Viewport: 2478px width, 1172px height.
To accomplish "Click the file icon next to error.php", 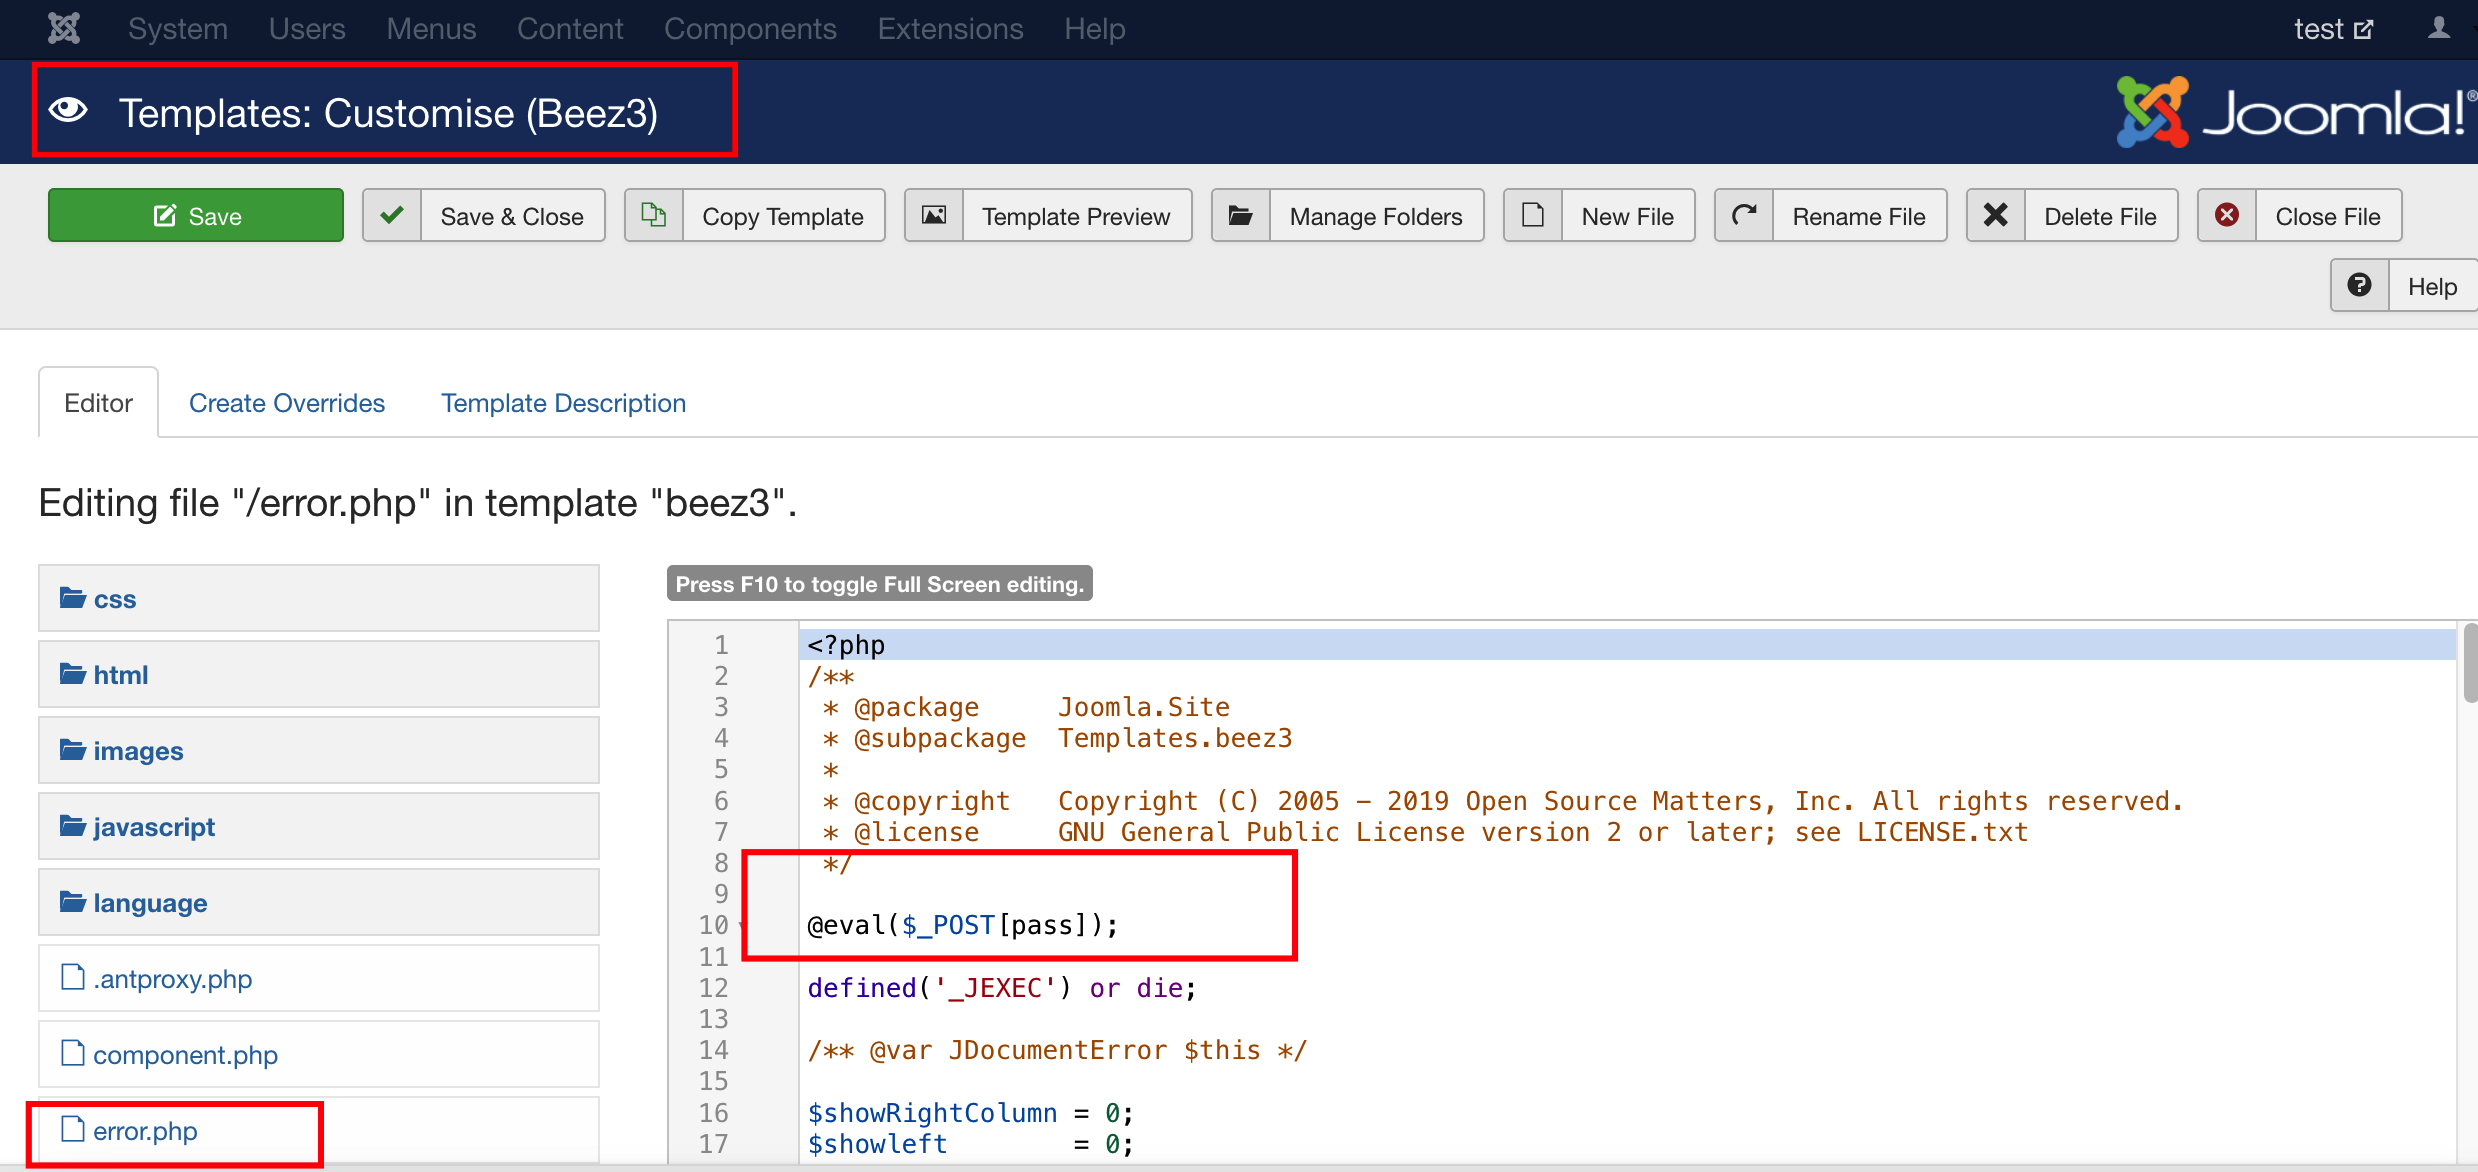I will 72,1129.
